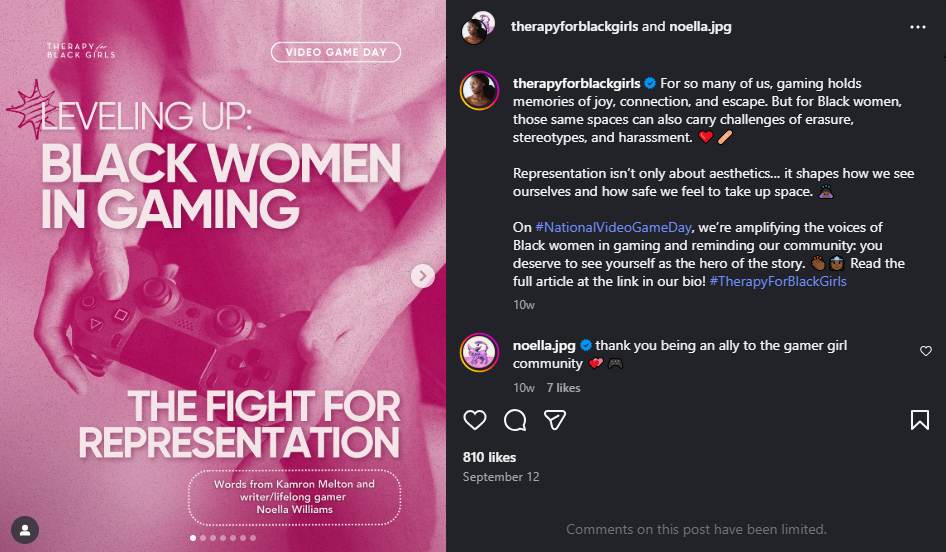The height and width of the screenshot is (552, 946).
Task: Select the second carousel dot indicator
Action: 203,538
